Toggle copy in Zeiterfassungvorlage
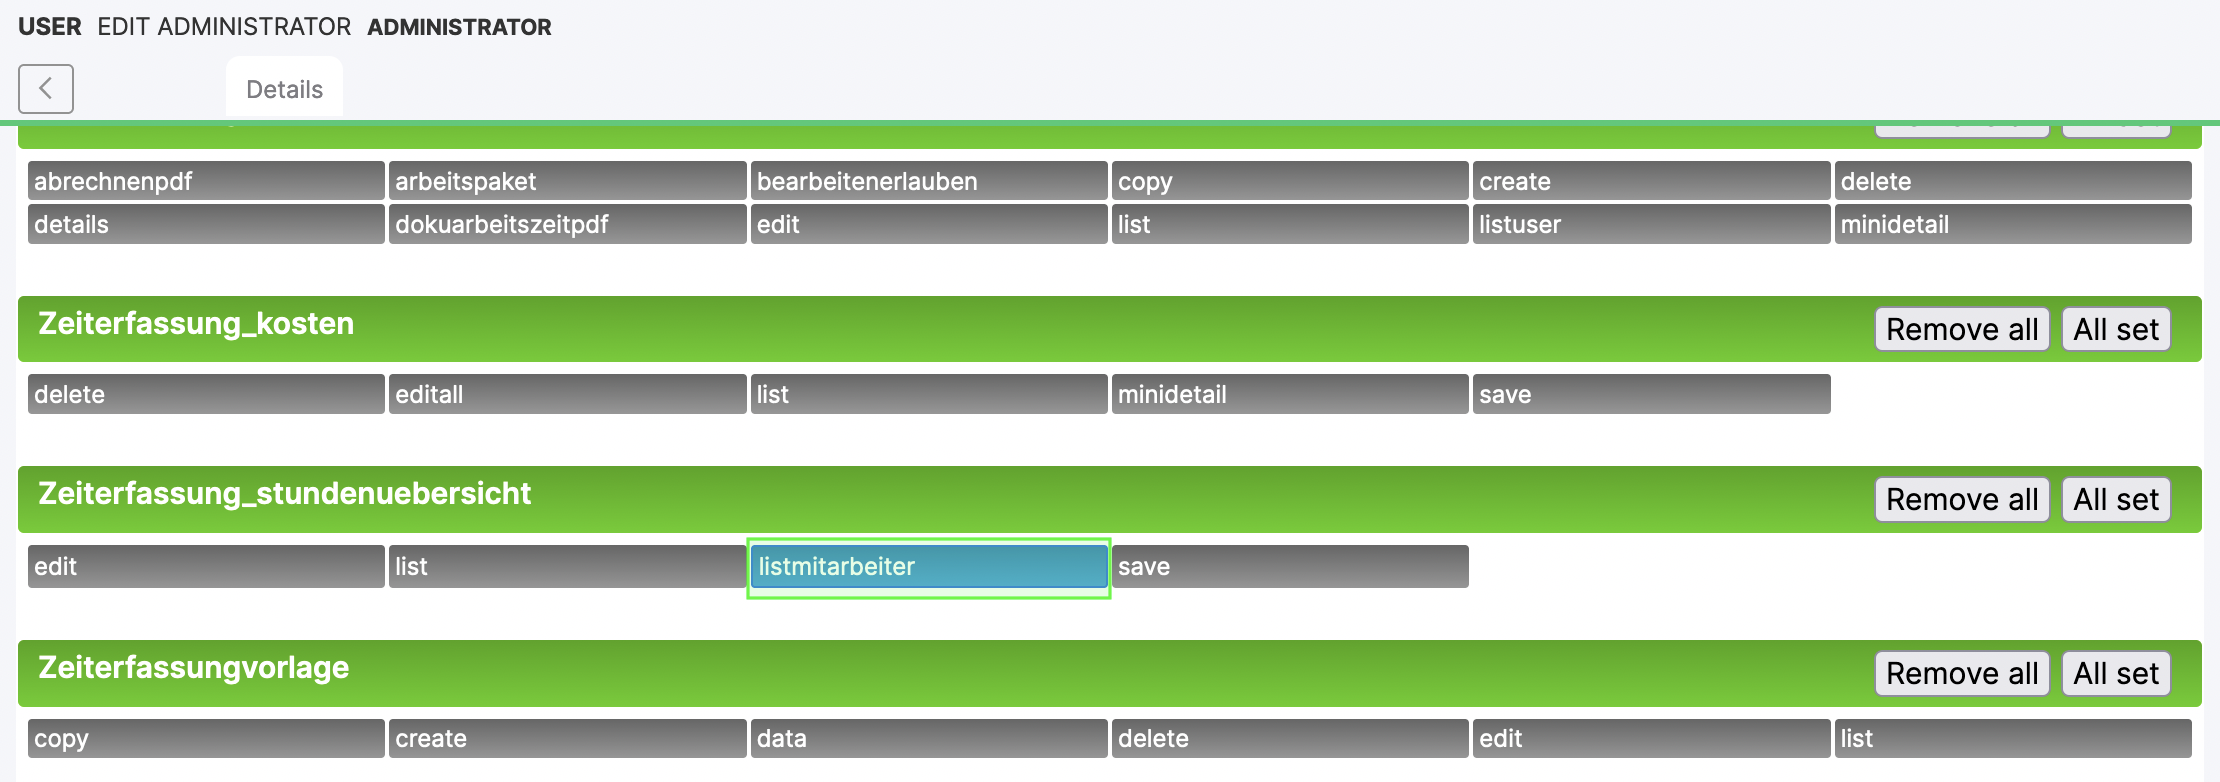This screenshot has height=782, width=2220. click(x=205, y=738)
